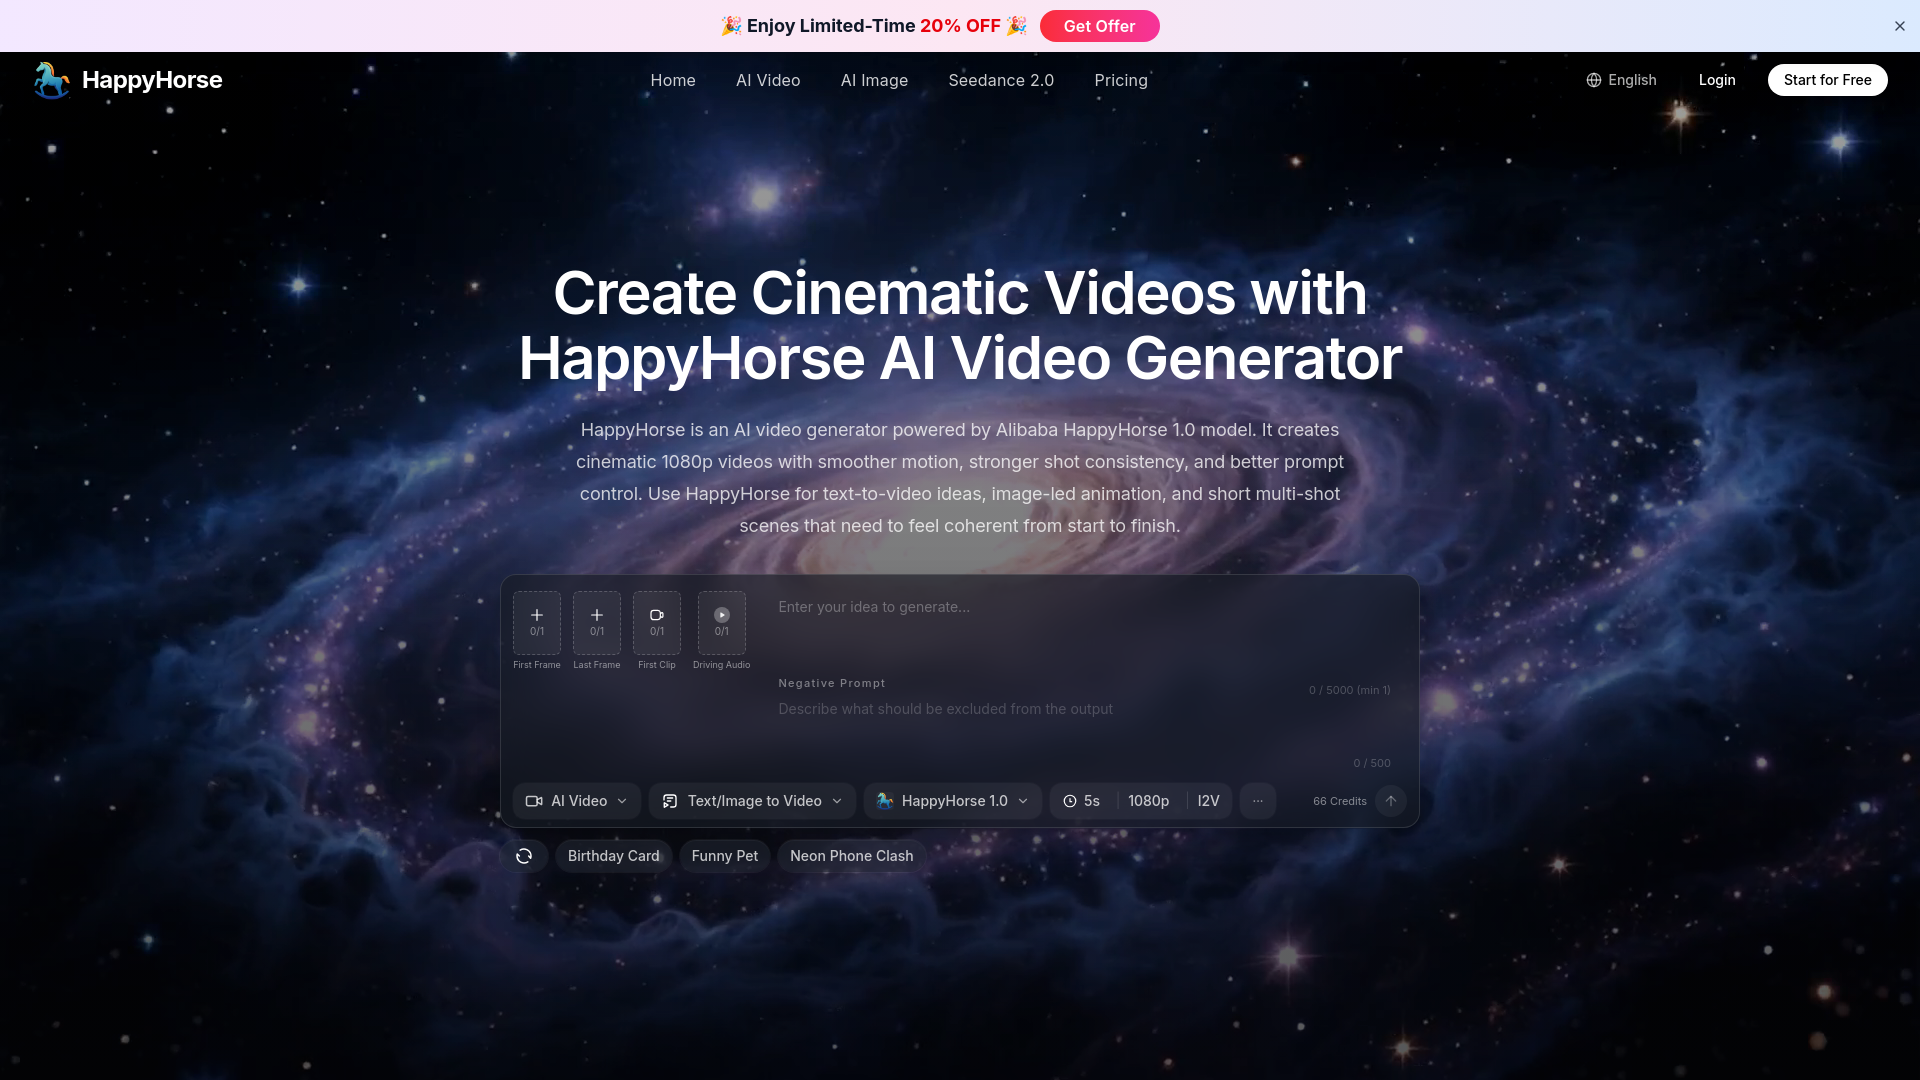Open Text/Image to Video dropdown
Image resolution: width=1920 pixels, height=1080 pixels.
pyautogui.click(x=752, y=801)
